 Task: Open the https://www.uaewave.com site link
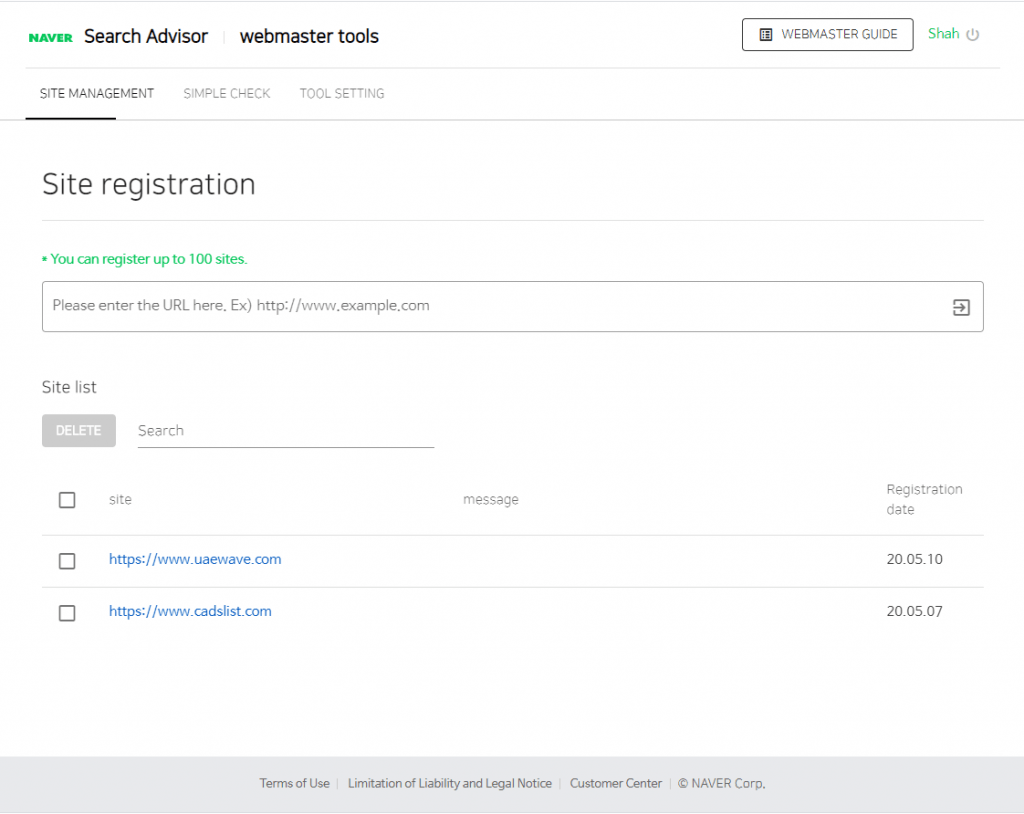[195, 559]
